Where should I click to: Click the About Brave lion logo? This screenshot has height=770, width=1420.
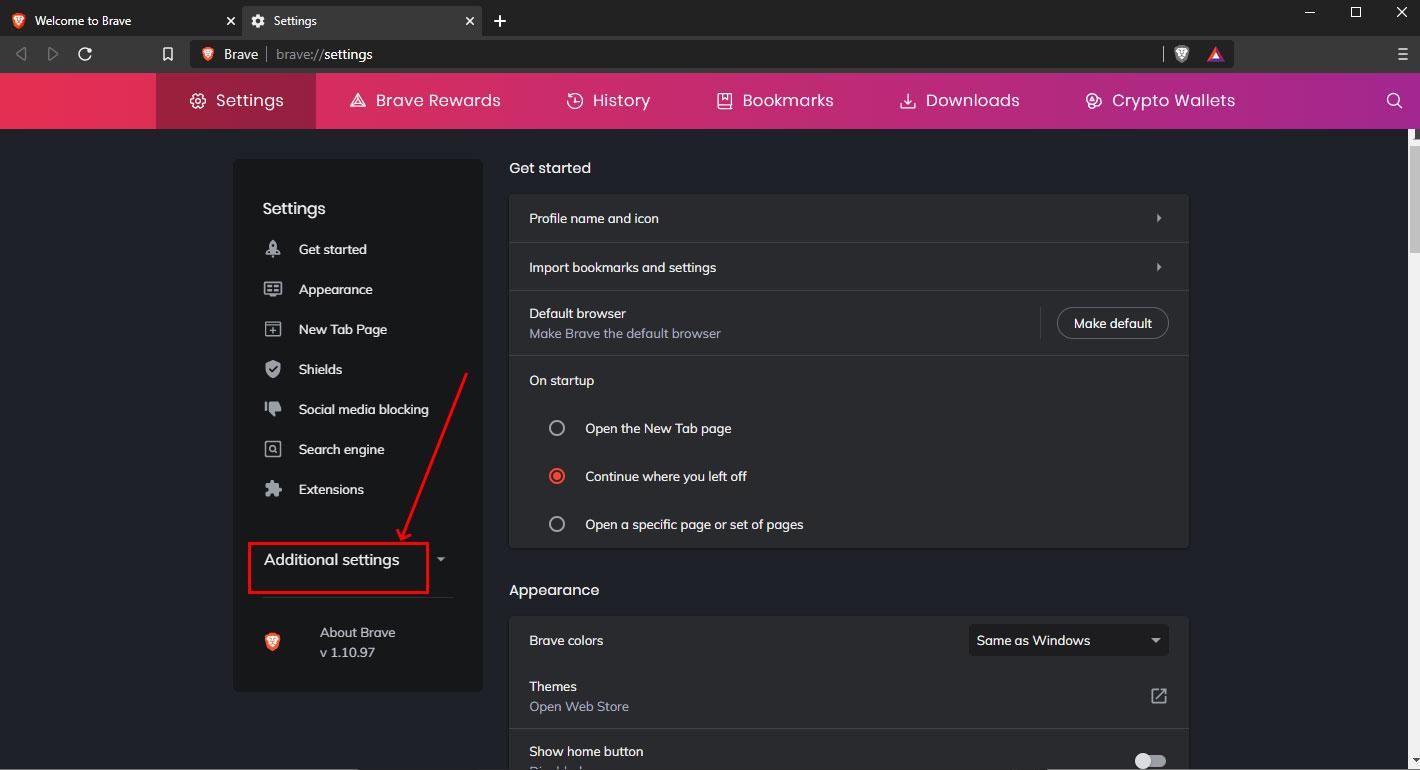click(272, 642)
